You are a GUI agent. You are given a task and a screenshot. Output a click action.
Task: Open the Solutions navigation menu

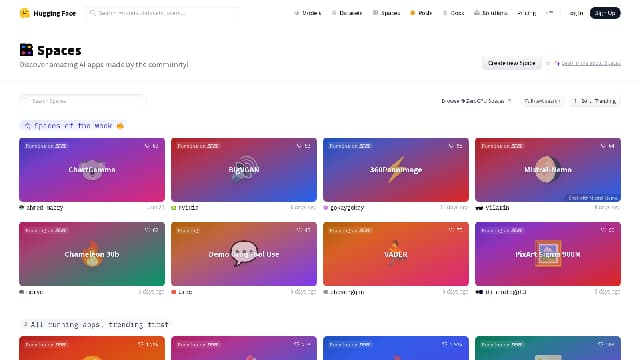(x=491, y=13)
